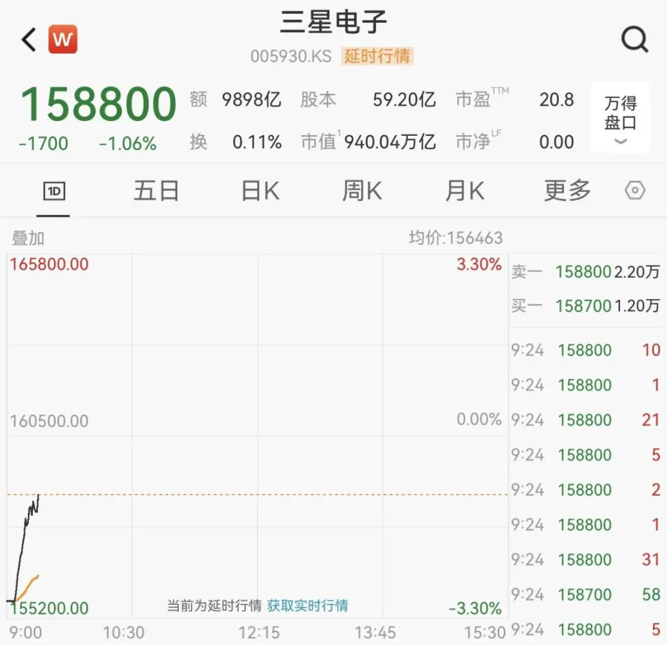Click the 叠加 overlay button
667x645 pixels.
tap(28, 238)
